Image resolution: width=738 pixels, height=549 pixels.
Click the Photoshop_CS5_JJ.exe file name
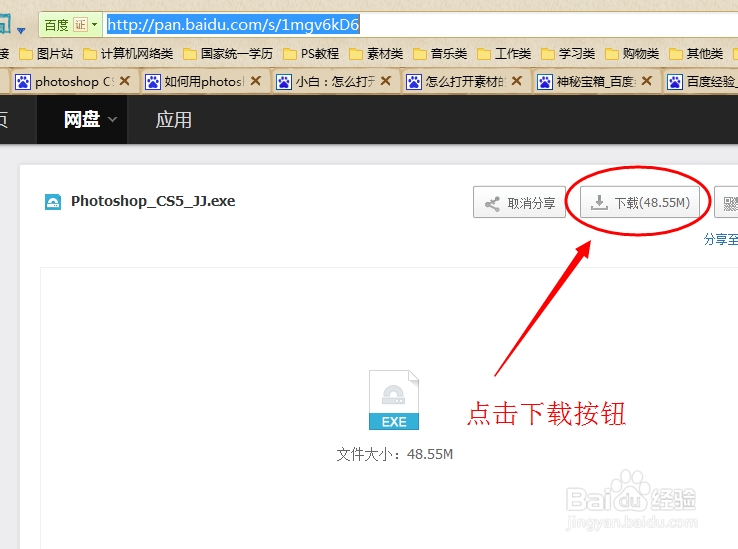pos(153,201)
